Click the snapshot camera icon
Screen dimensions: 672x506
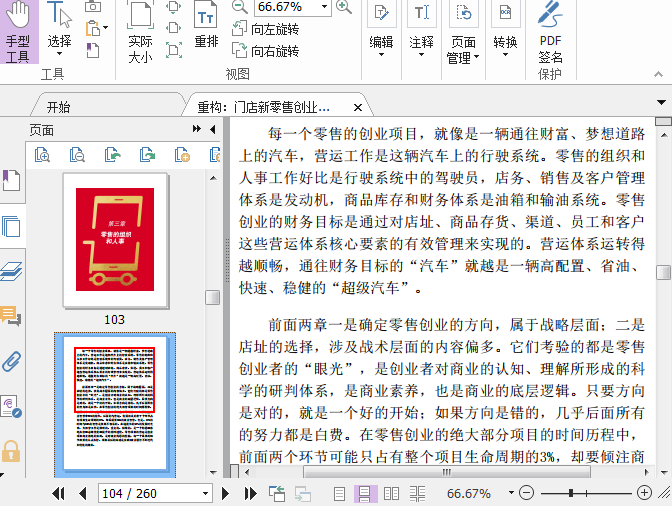pos(93,6)
